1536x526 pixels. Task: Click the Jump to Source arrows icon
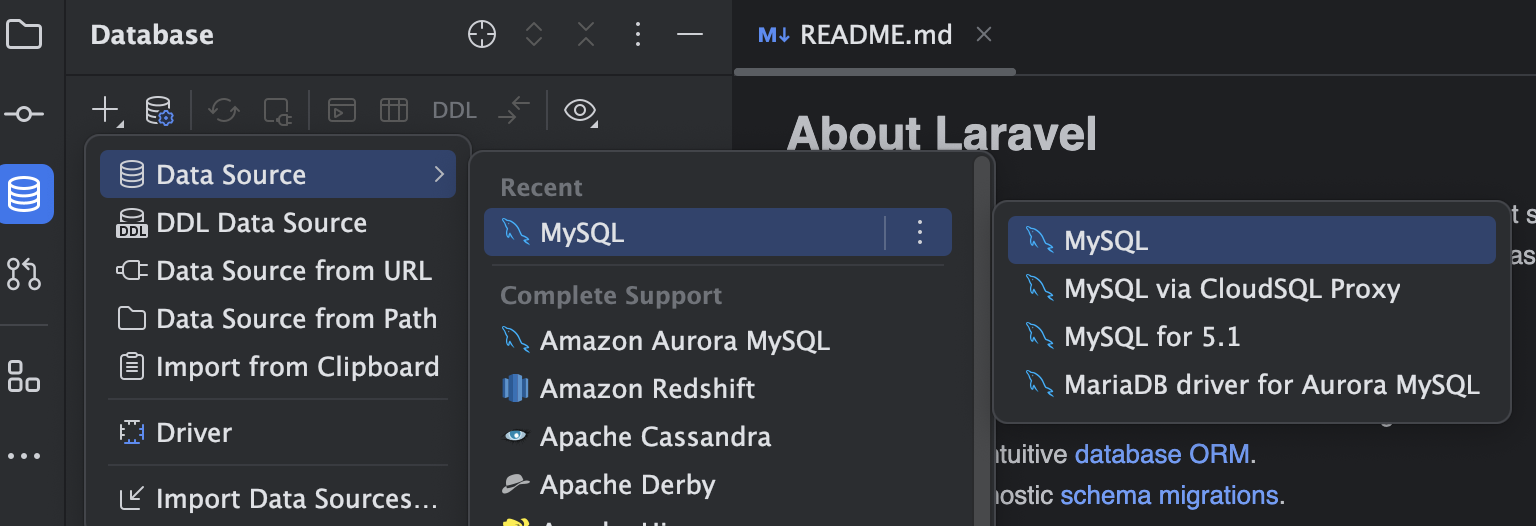pos(514,110)
